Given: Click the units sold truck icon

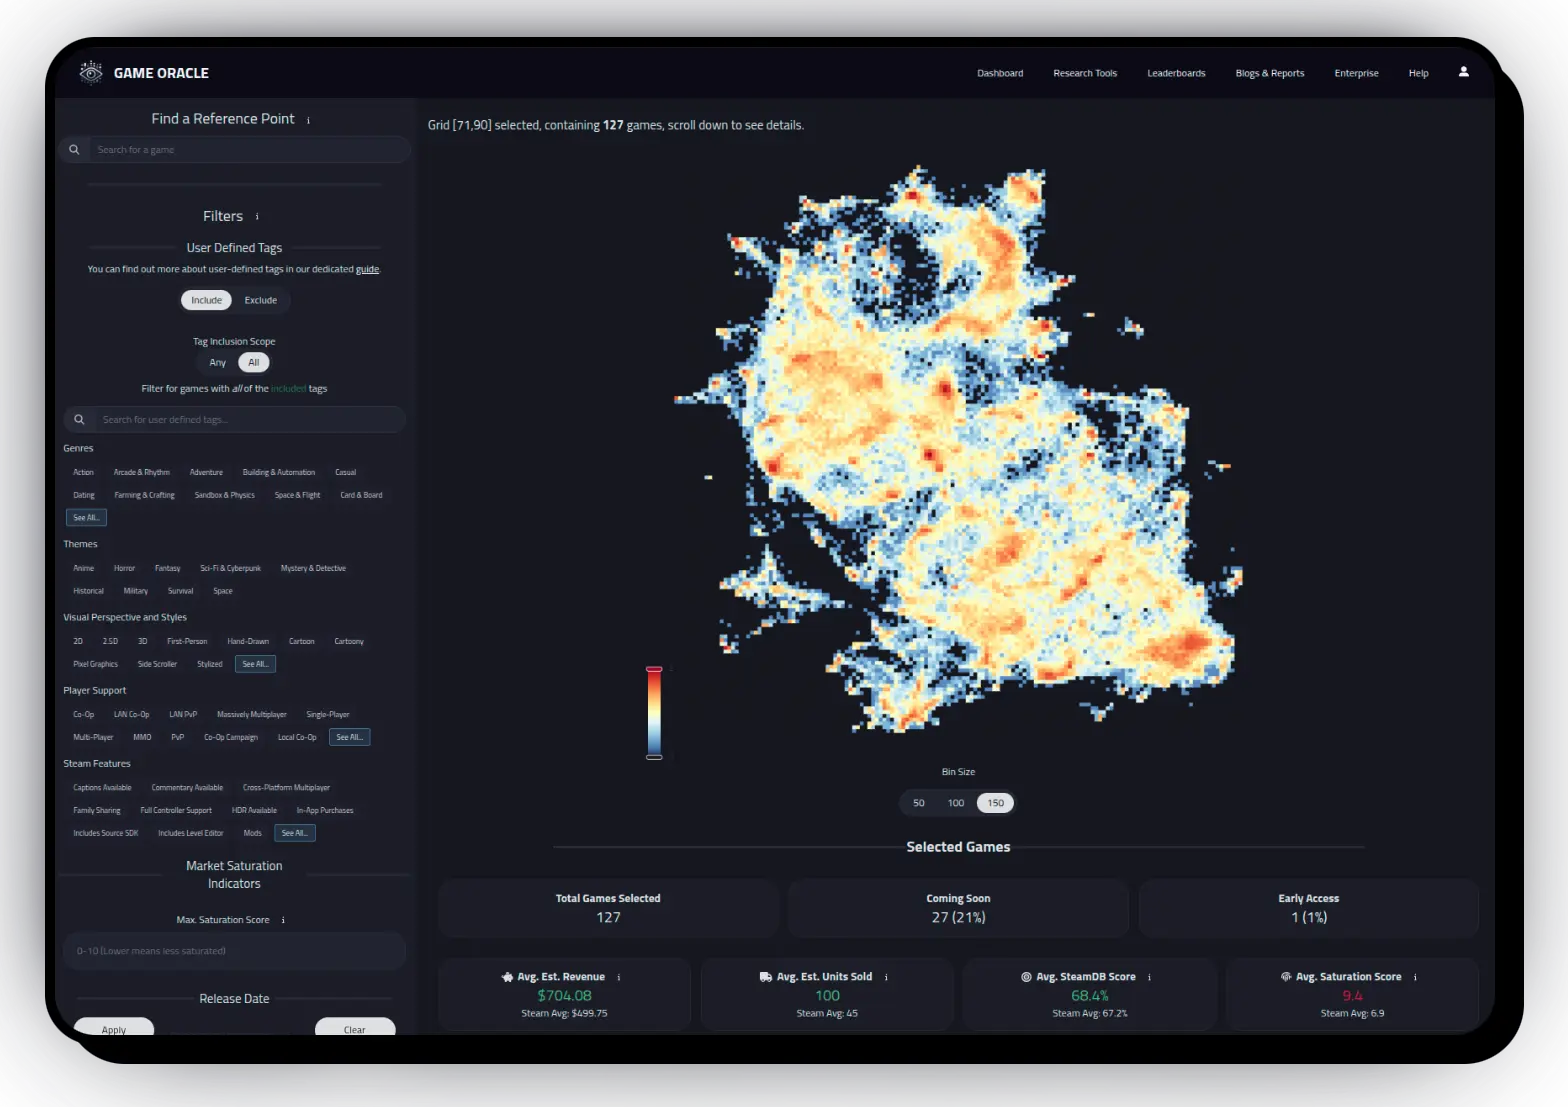Looking at the screenshot, I should click(765, 977).
